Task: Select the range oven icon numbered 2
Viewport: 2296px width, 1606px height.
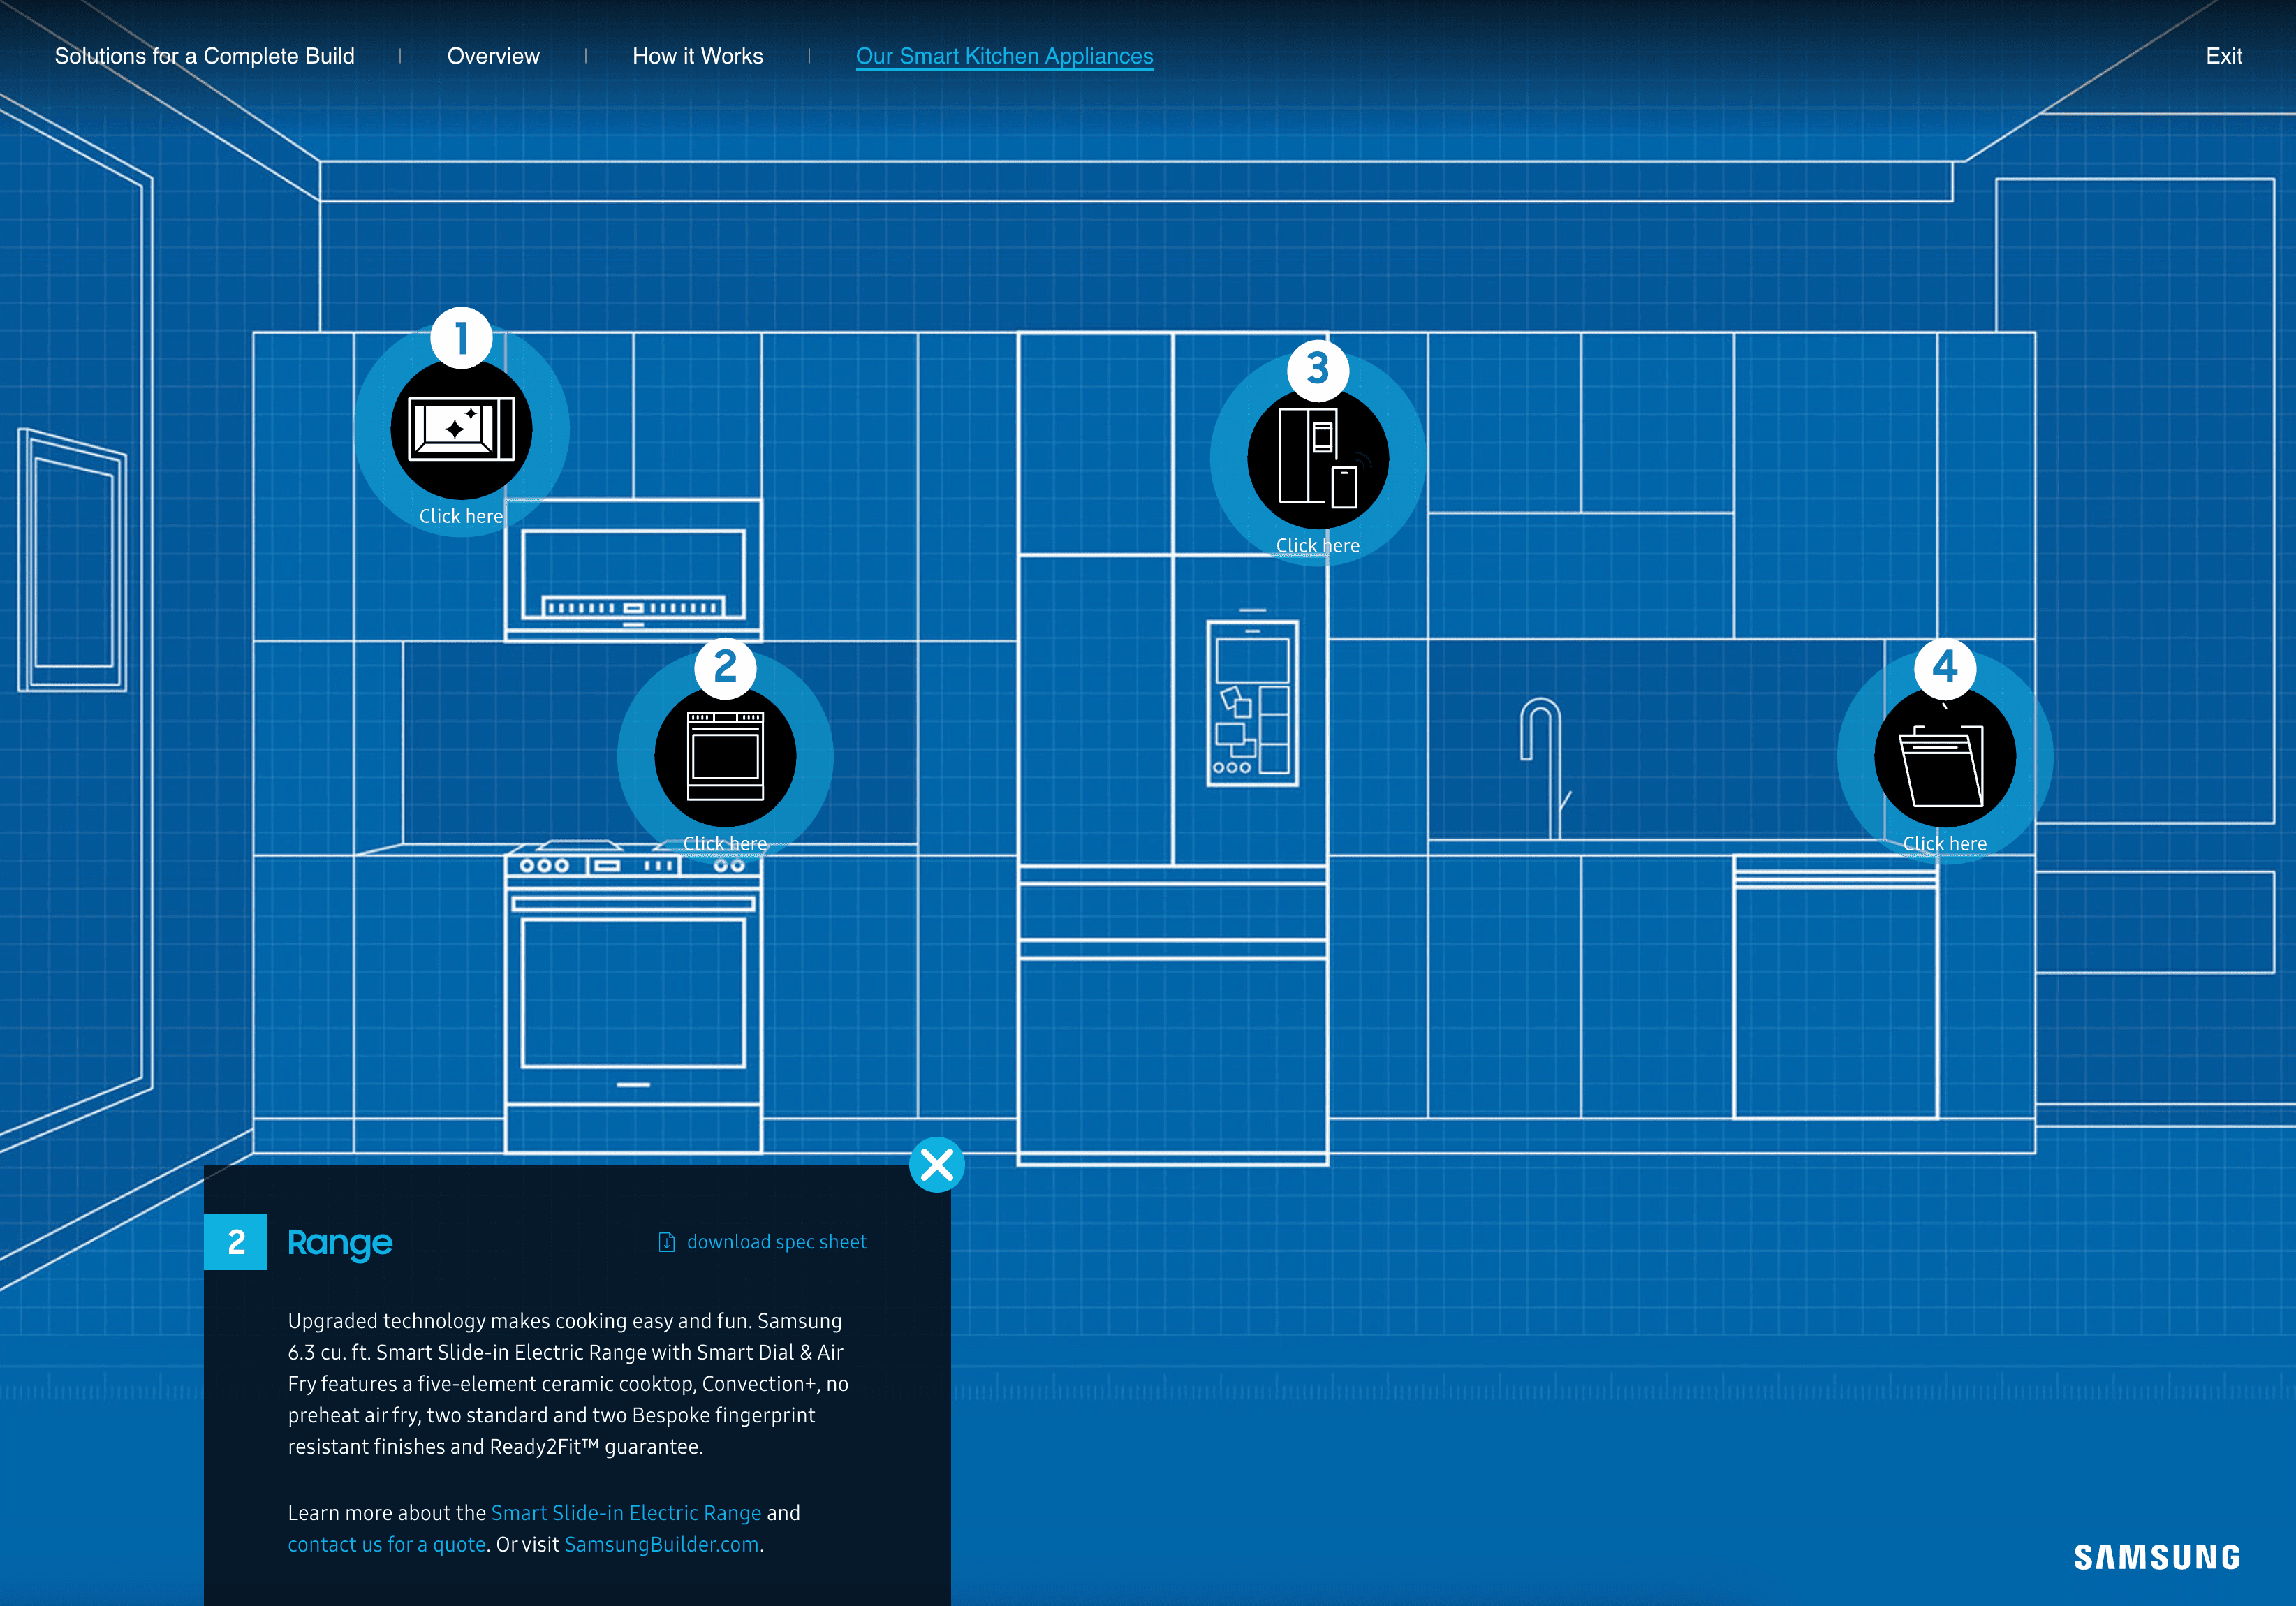Action: pos(725,756)
